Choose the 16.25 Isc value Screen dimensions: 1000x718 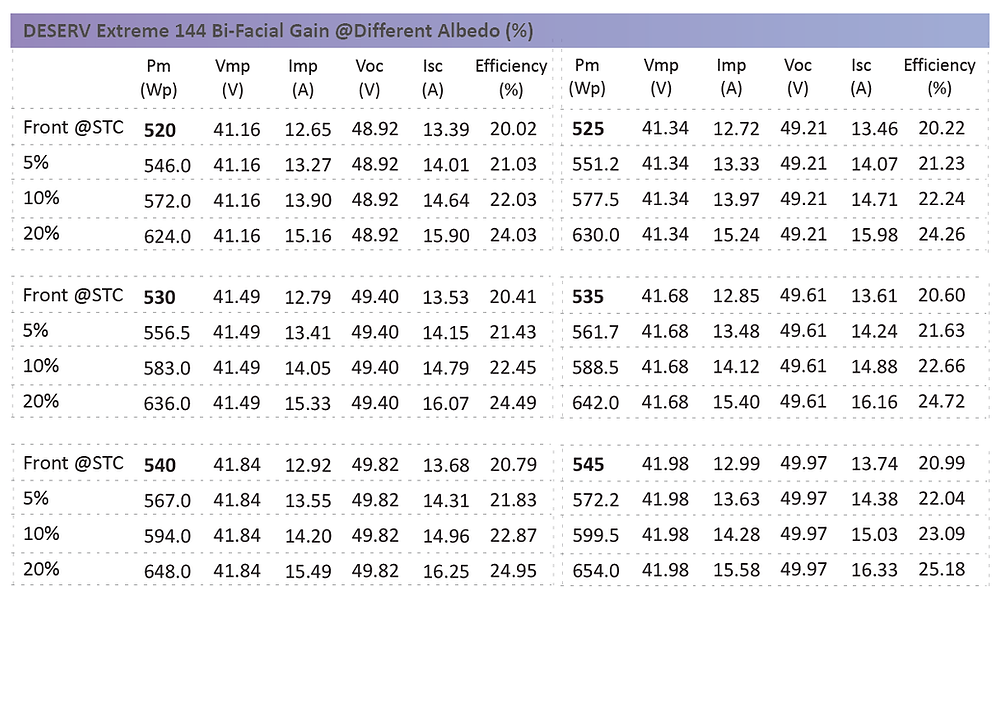click(446, 571)
